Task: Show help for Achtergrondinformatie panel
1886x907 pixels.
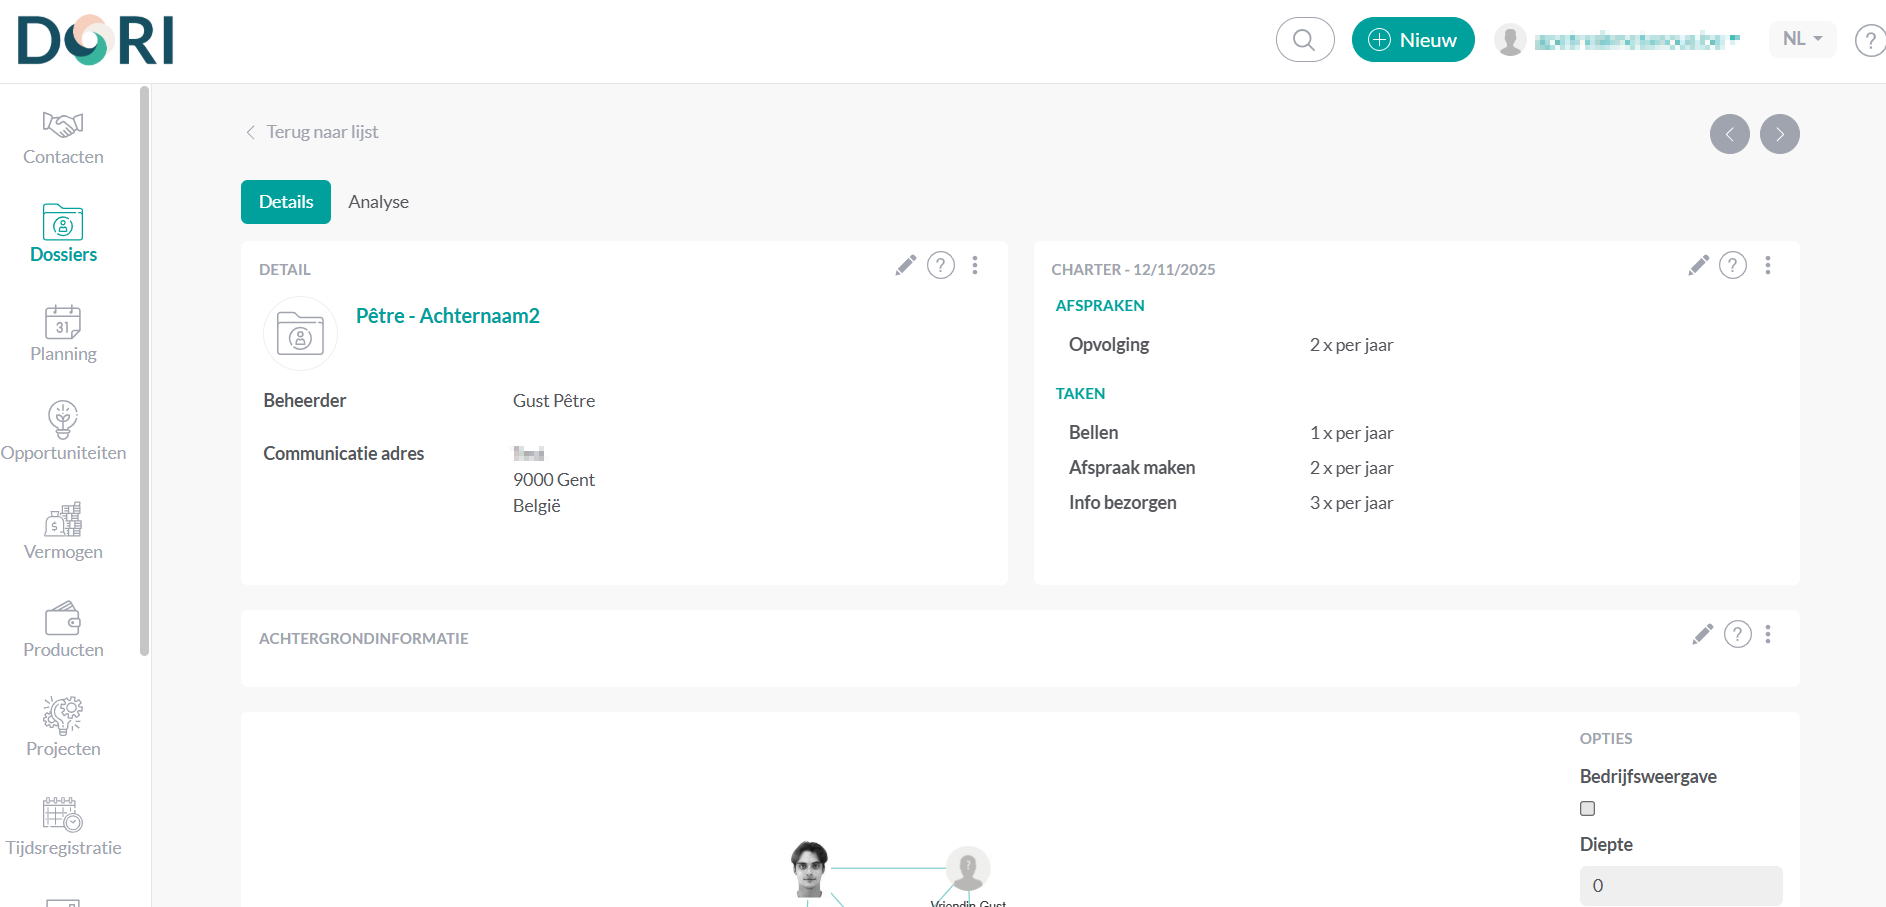Action: click(1737, 634)
